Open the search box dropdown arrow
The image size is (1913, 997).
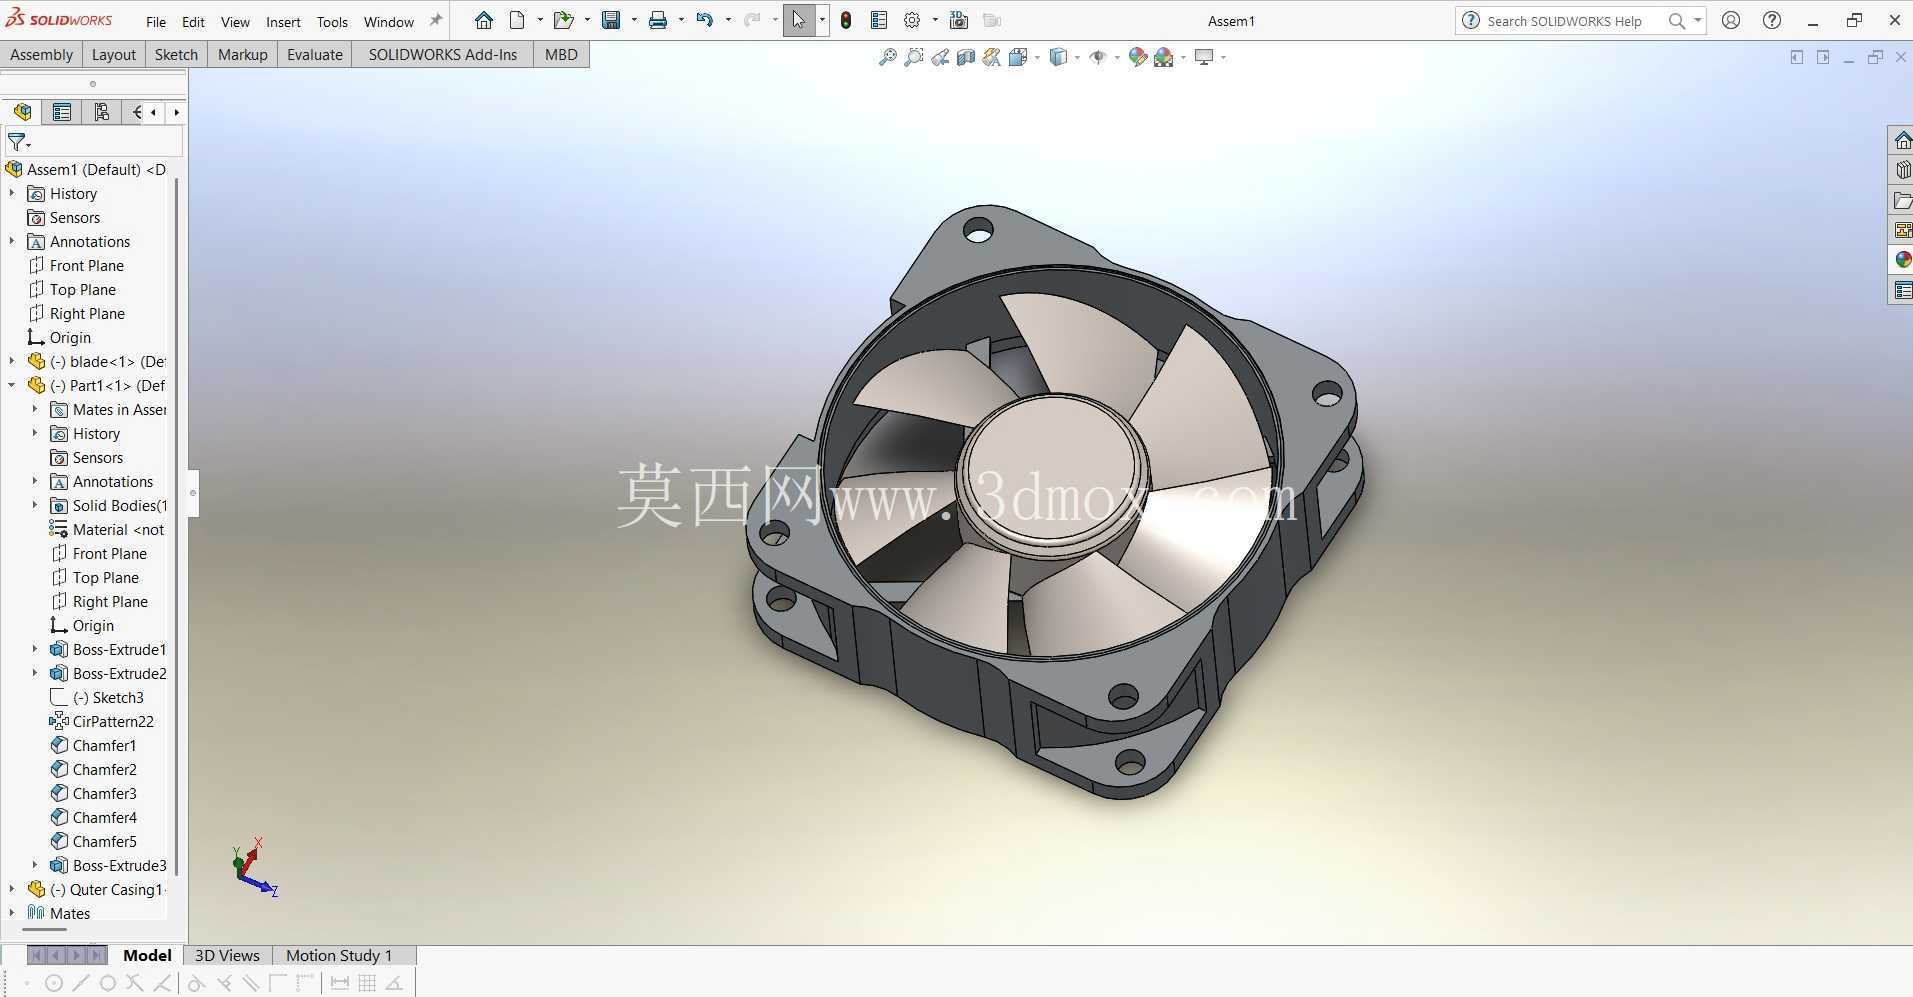[x=1697, y=20]
